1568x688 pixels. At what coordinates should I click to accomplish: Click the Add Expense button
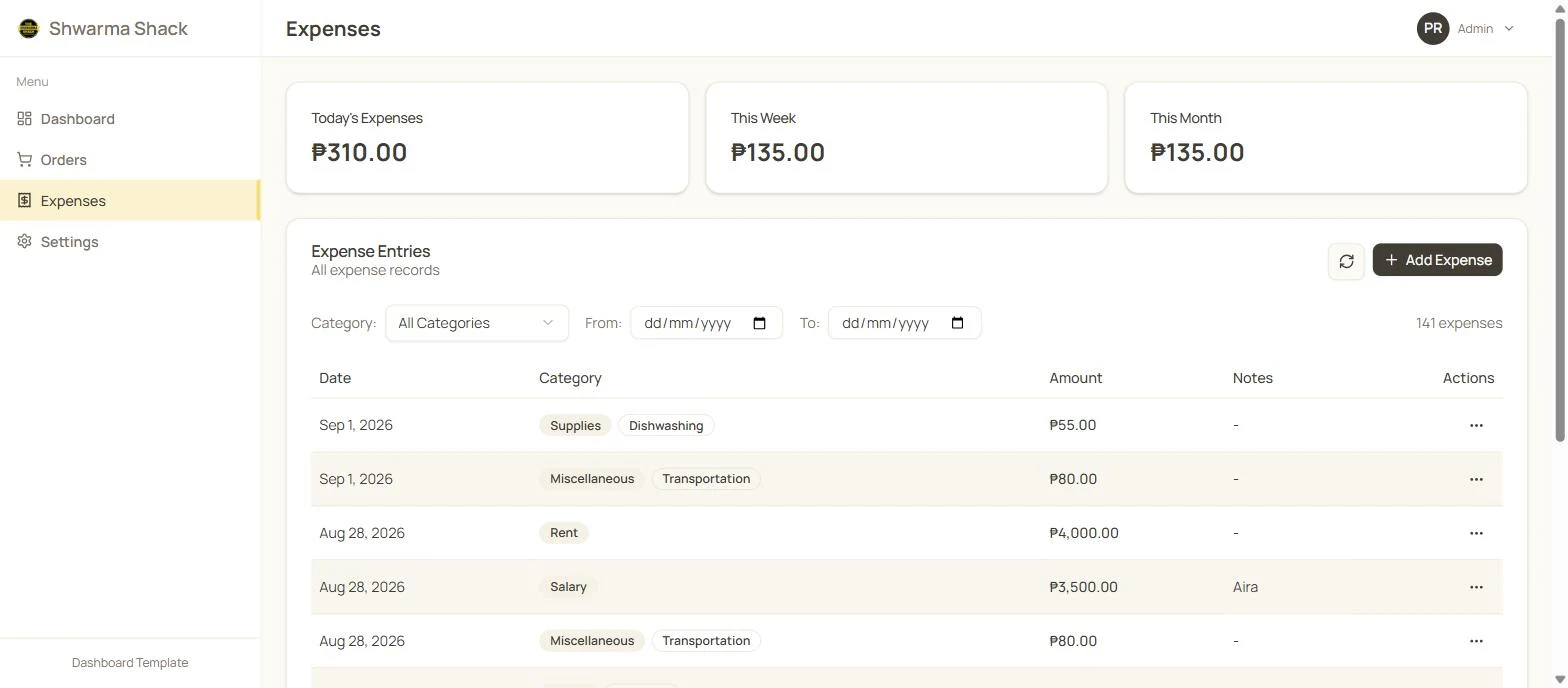(x=1437, y=260)
